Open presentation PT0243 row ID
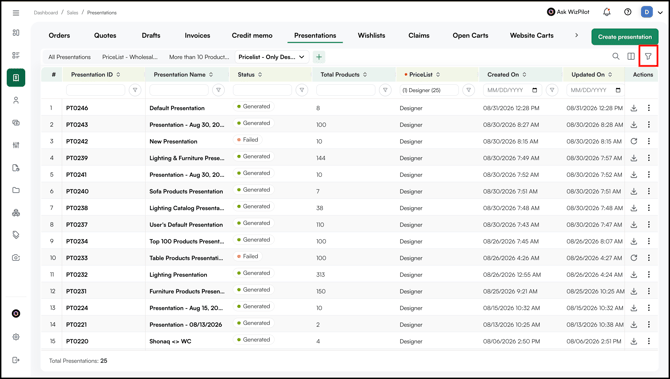This screenshot has height=379, width=670. coord(77,125)
